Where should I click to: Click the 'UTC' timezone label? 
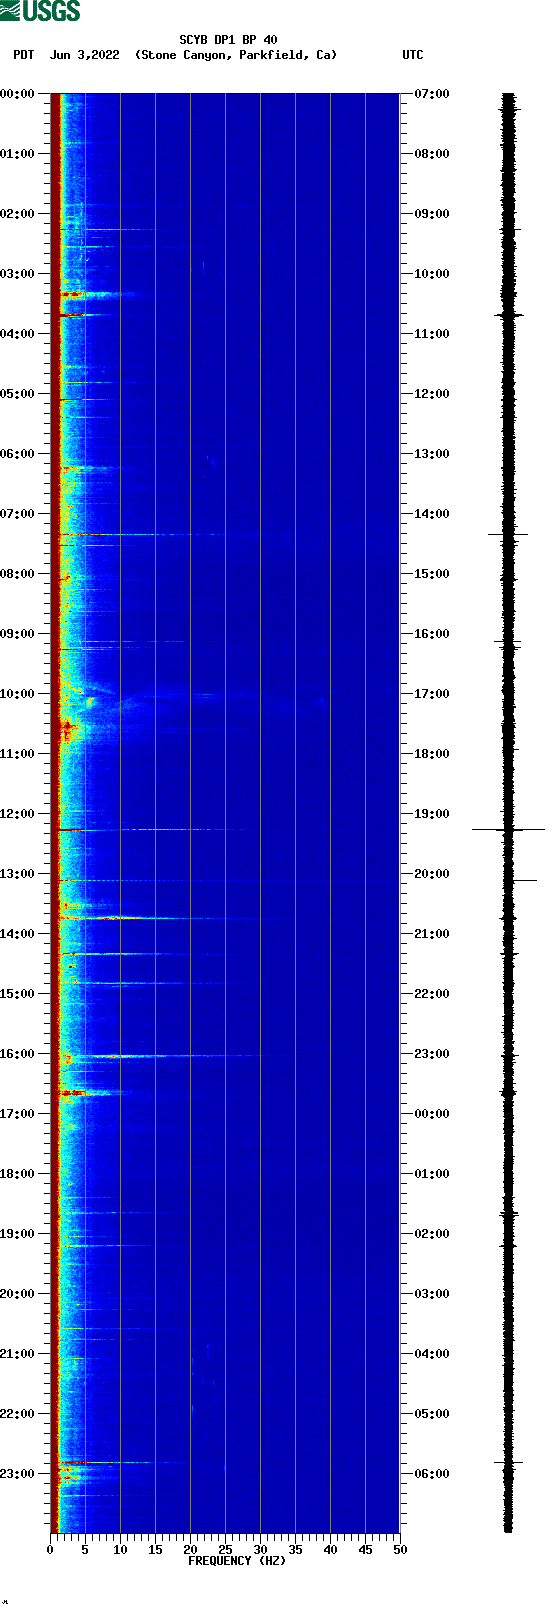tap(413, 55)
